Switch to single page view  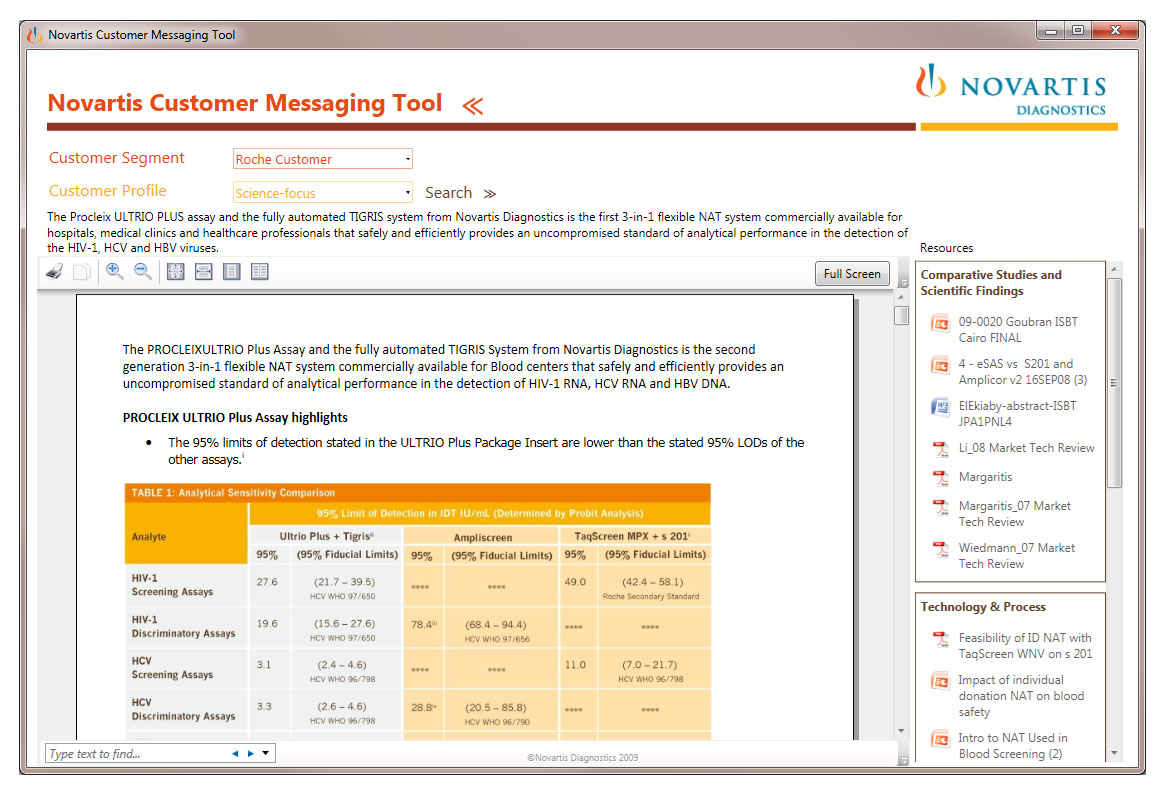tap(232, 272)
